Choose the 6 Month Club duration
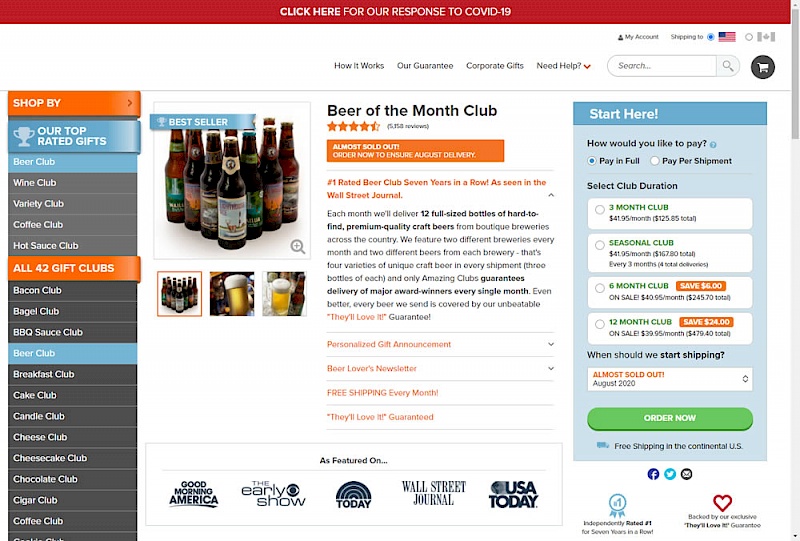This screenshot has width=800, height=541. coord(669,292)
